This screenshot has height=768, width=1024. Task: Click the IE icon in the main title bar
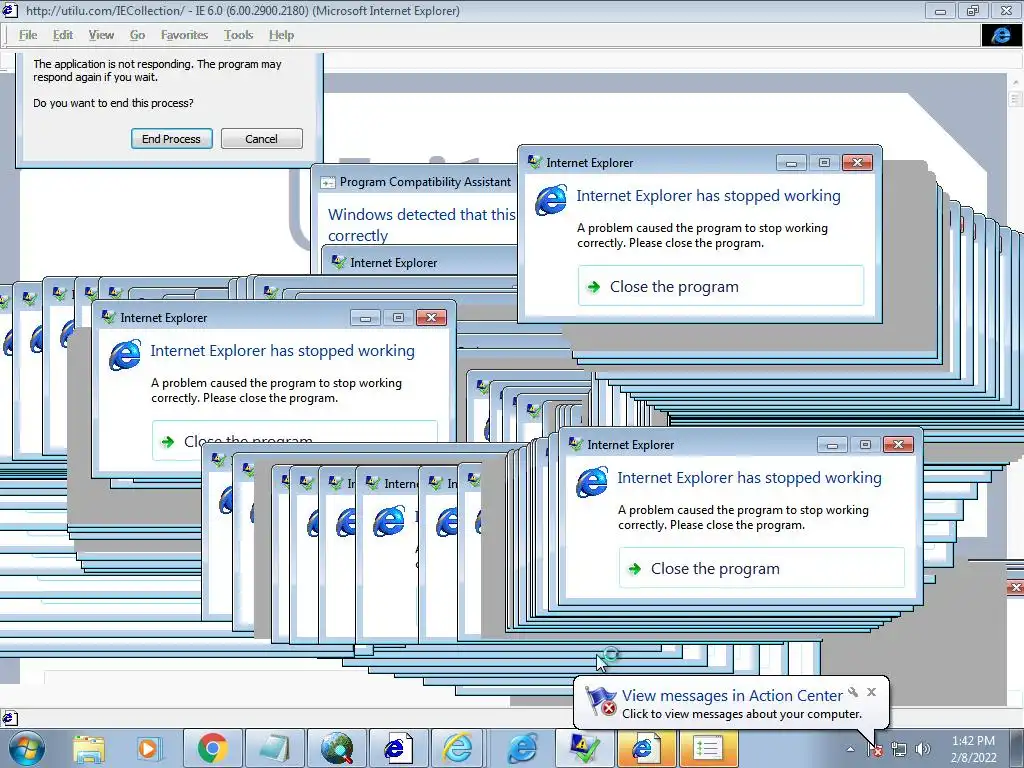pyautogui.click(x=10, y=10)
